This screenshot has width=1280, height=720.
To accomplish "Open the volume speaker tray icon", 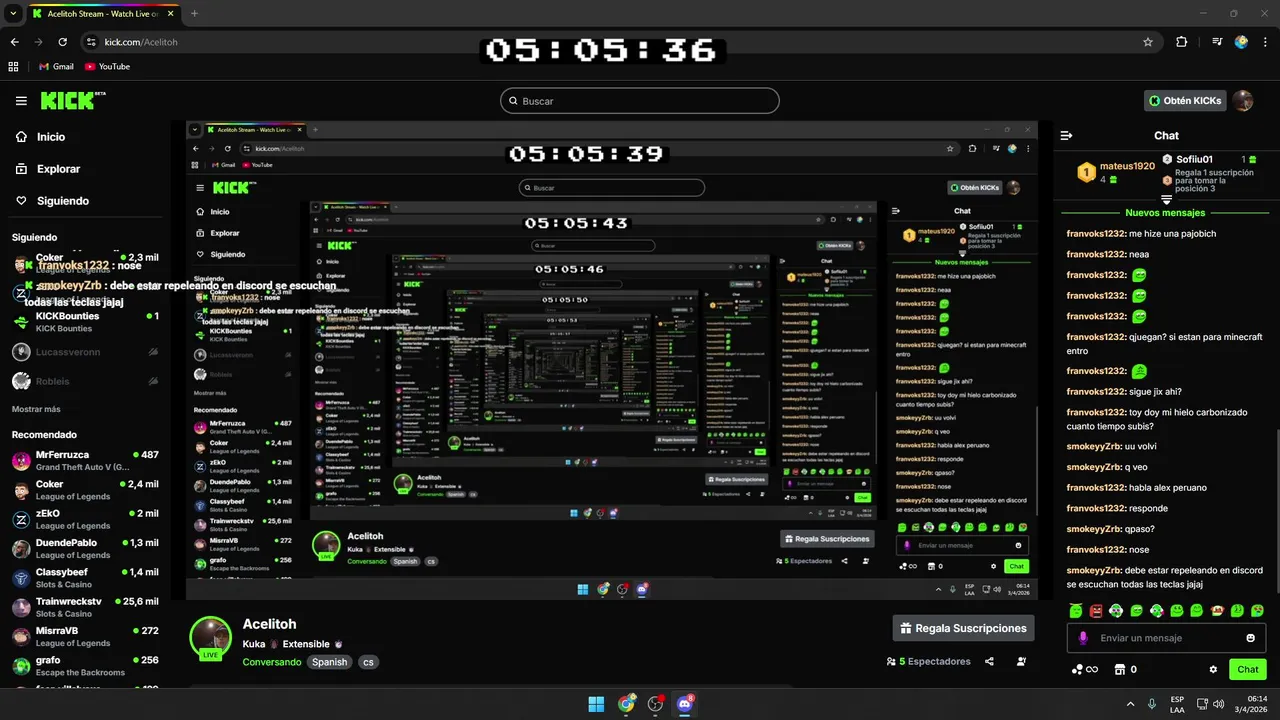I will click(1219, 704).
